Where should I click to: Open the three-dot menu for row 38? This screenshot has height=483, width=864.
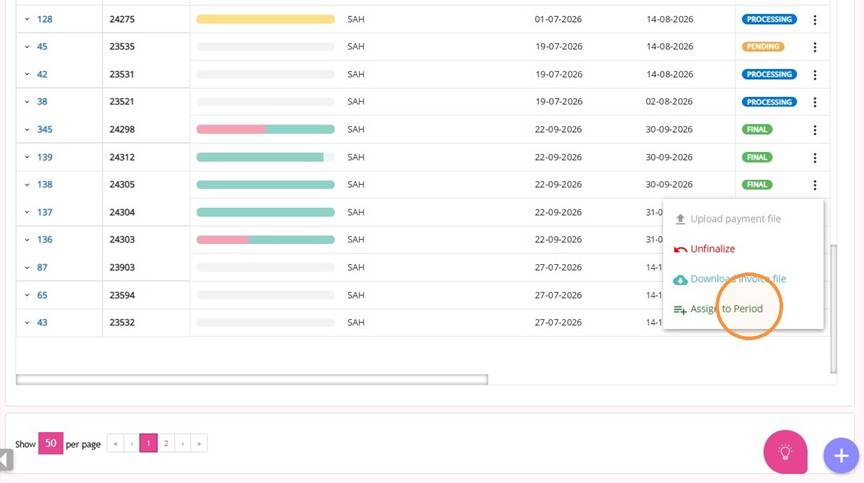pyautogui.click(x=814, y=102)
